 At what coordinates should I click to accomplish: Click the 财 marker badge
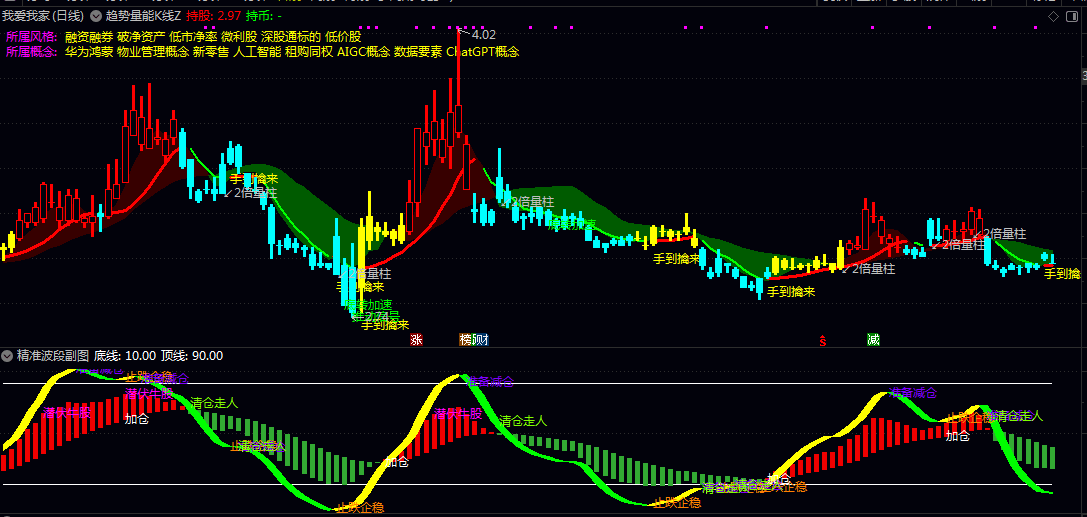point(481,340)
